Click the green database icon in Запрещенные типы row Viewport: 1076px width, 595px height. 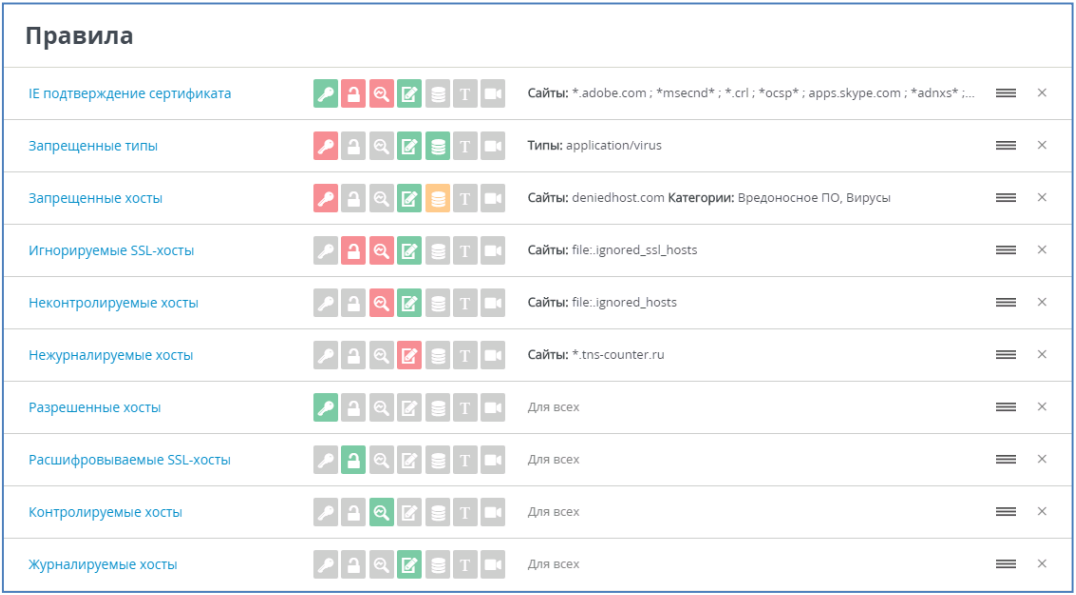[437, 146]
